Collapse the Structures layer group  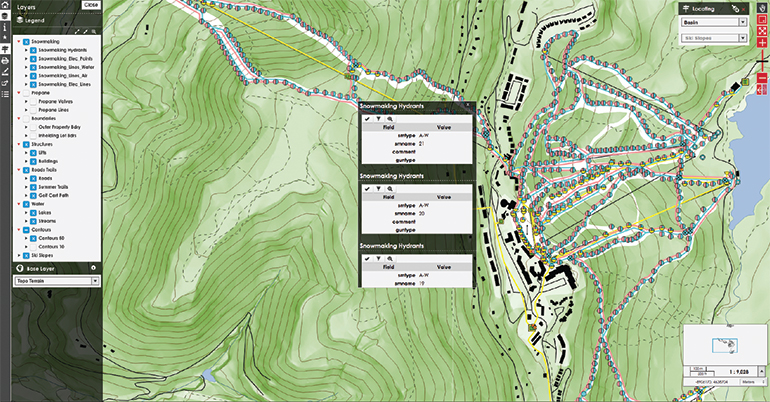[x=19, y=144]
